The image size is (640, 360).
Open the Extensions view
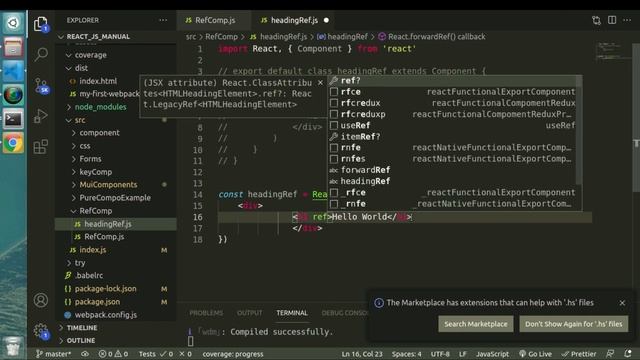[x=40, y=147]
